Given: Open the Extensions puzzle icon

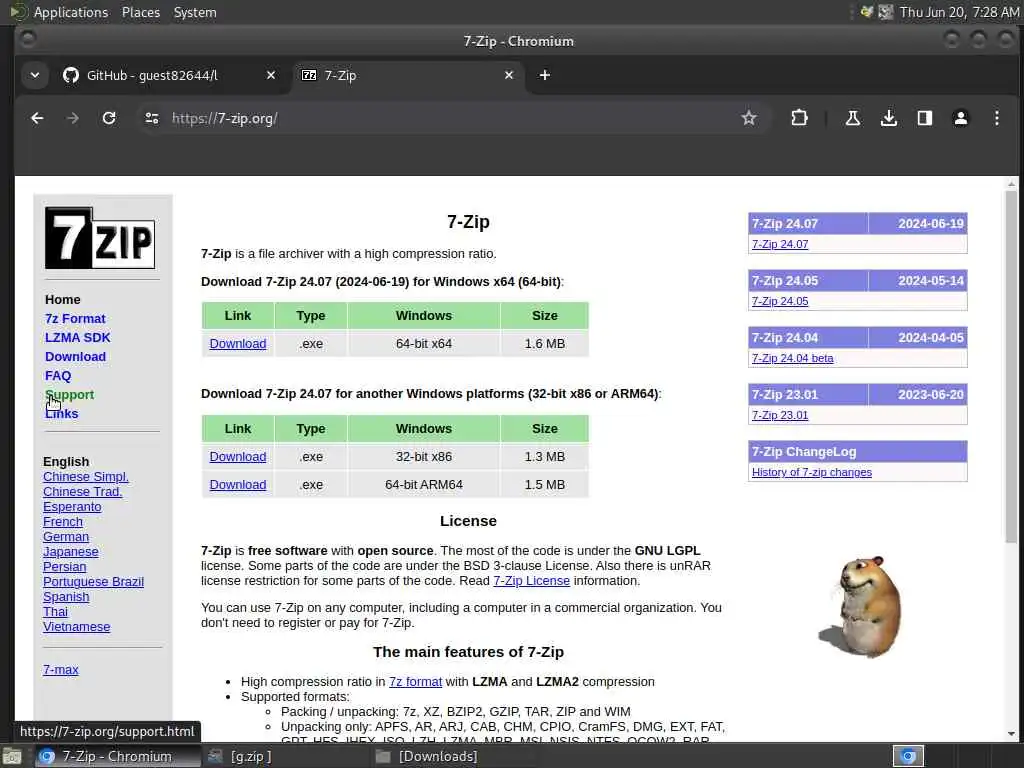Looking at the screenshot, I should (x=799, y=118).
